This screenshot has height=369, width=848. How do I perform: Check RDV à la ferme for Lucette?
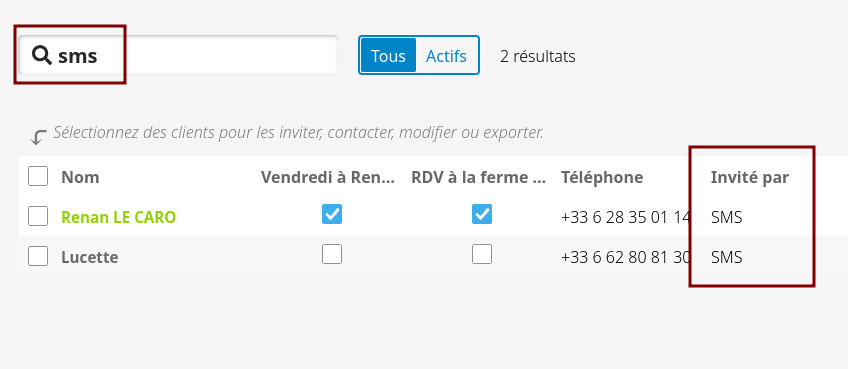point(481,254)
